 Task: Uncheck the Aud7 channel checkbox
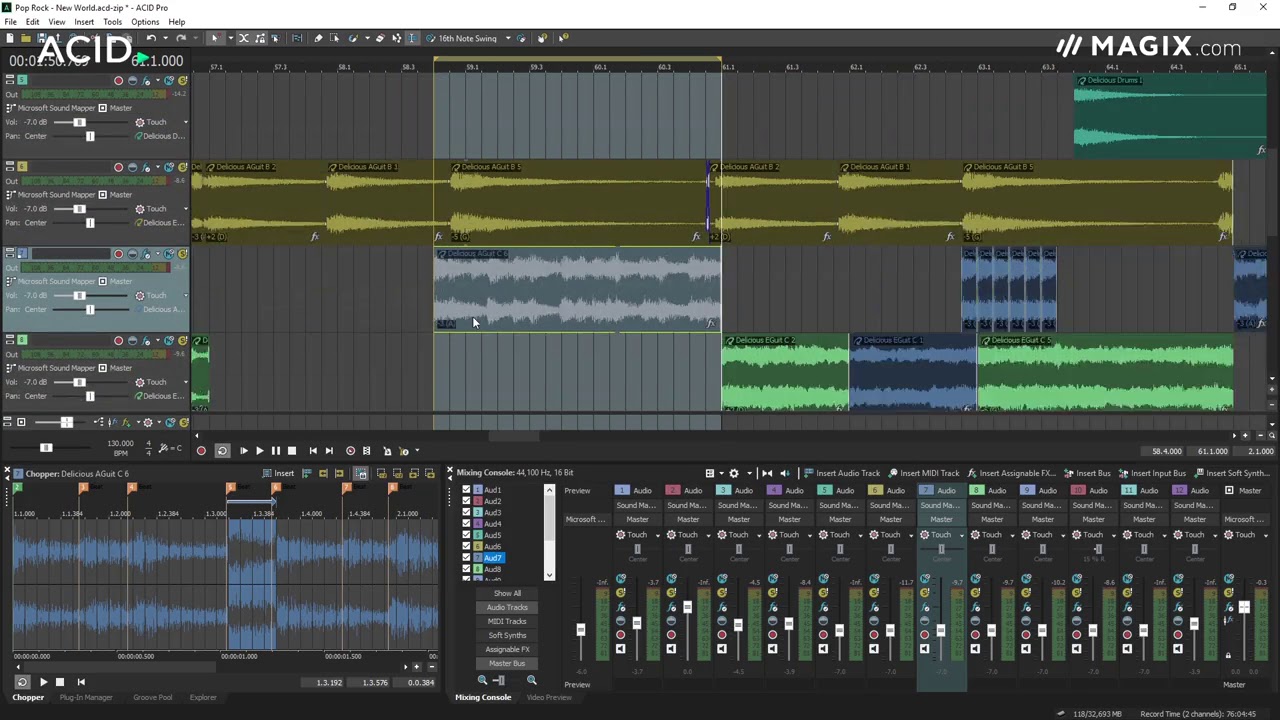coord(466,557)
